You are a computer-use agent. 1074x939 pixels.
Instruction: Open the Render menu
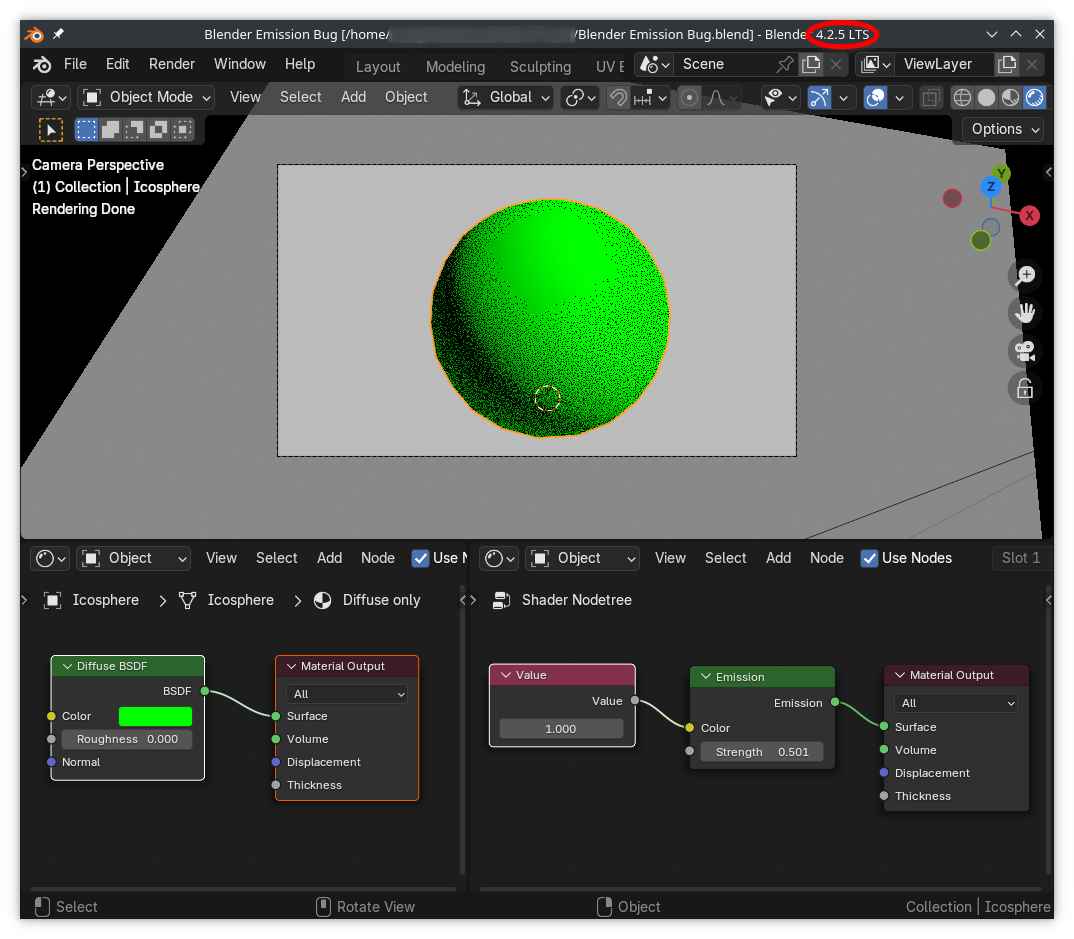point(172,64)
